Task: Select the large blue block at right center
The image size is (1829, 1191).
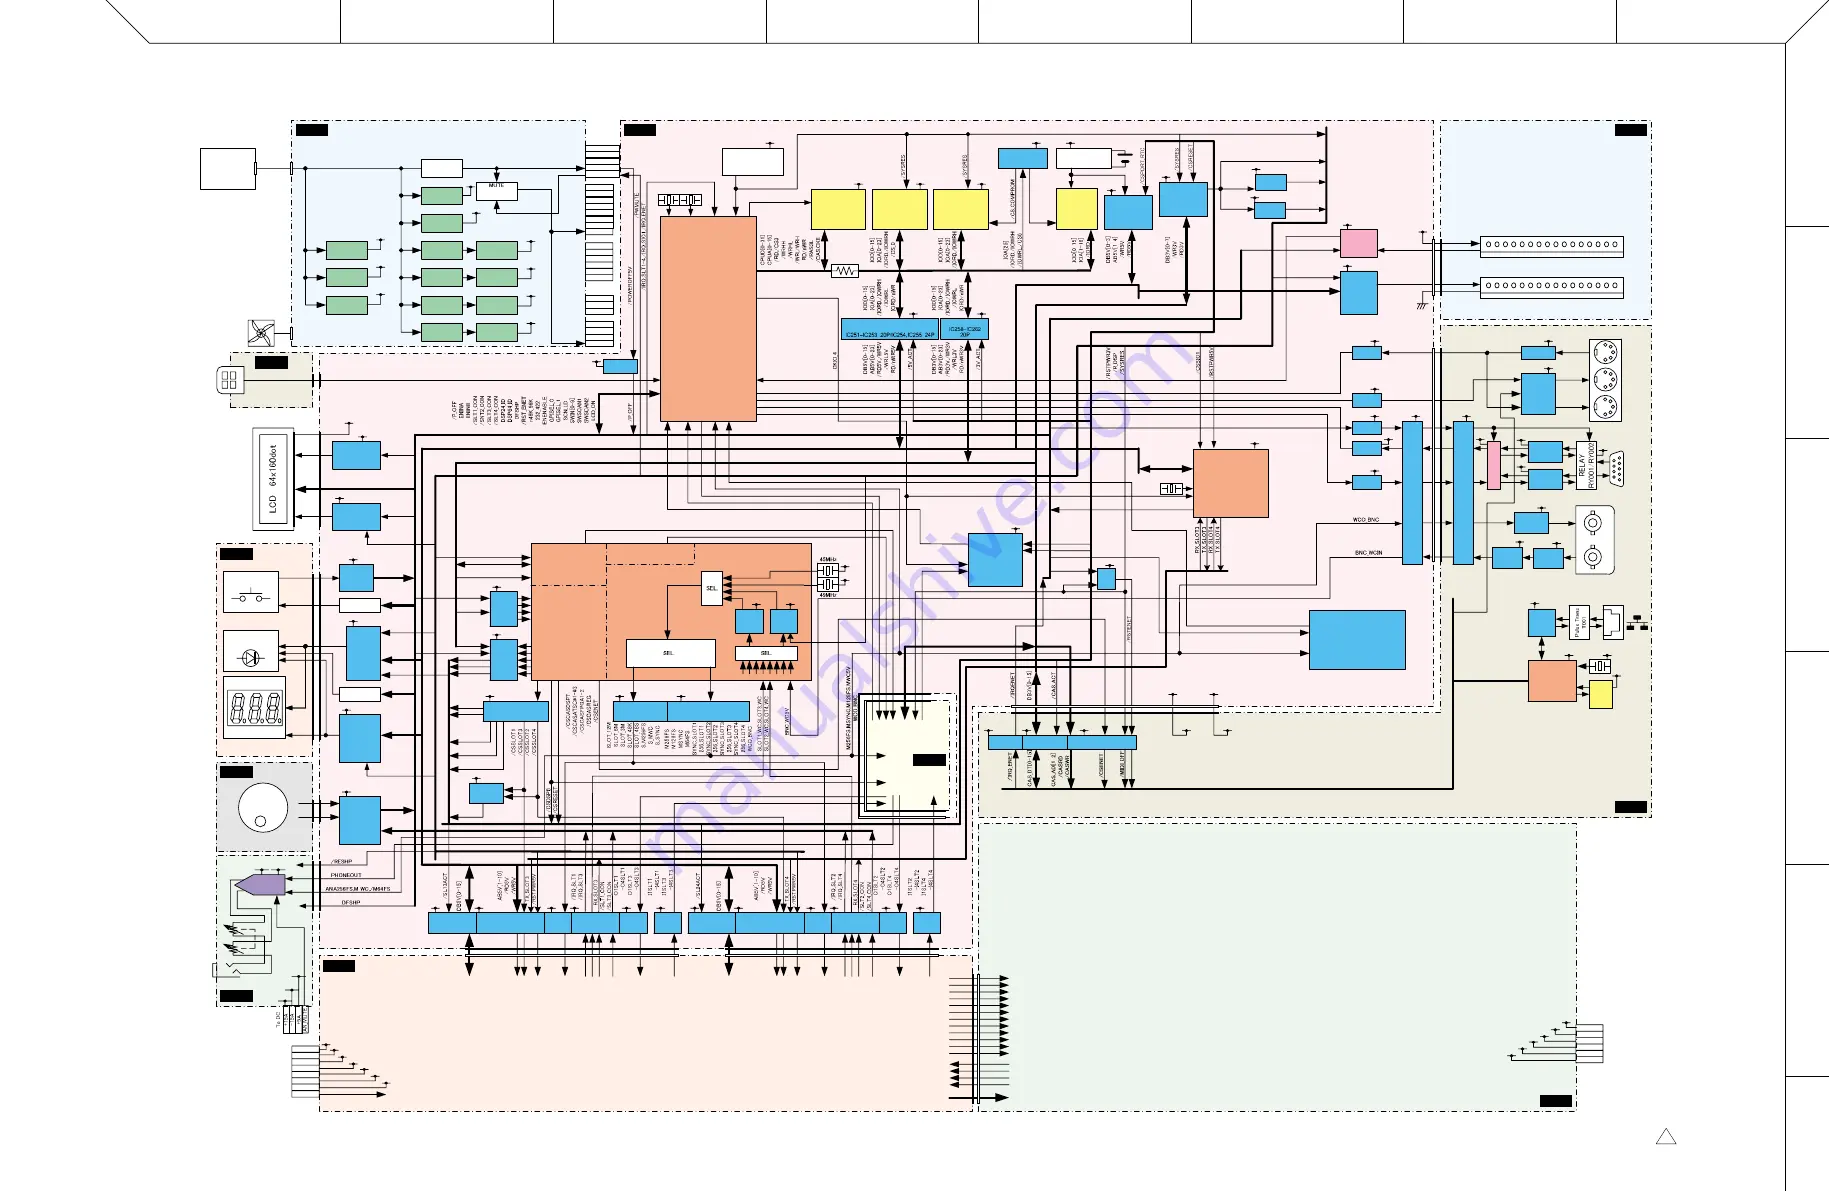Action: (x=1357, y=640)
